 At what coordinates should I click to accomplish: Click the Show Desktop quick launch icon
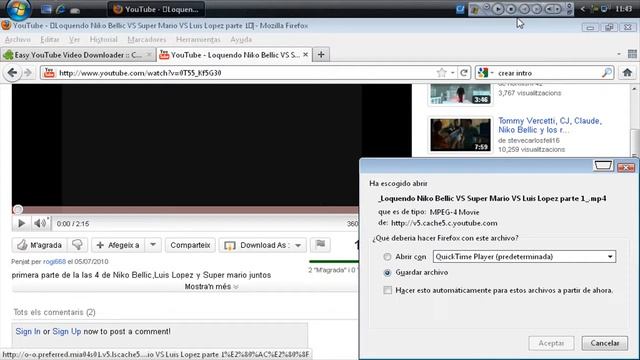tap(47, 9)
